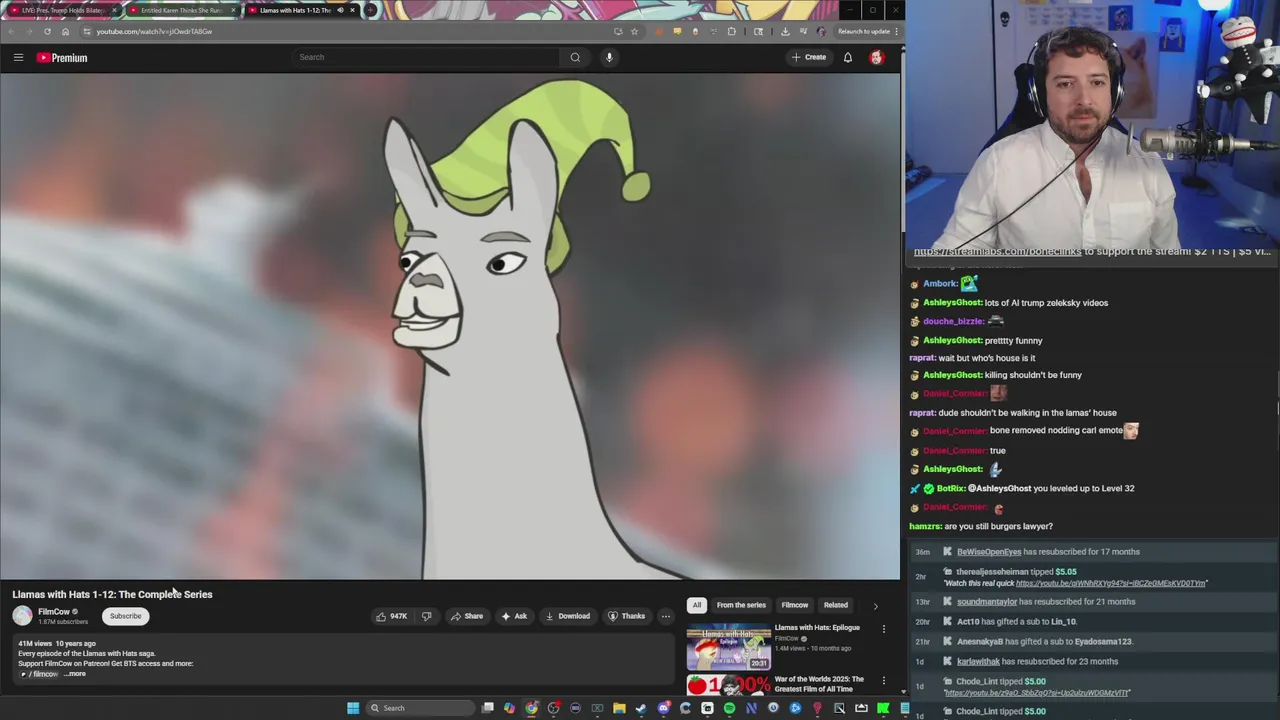Click the llama video player
This screenshot has height=720, width=1280.
coord(450,326)
